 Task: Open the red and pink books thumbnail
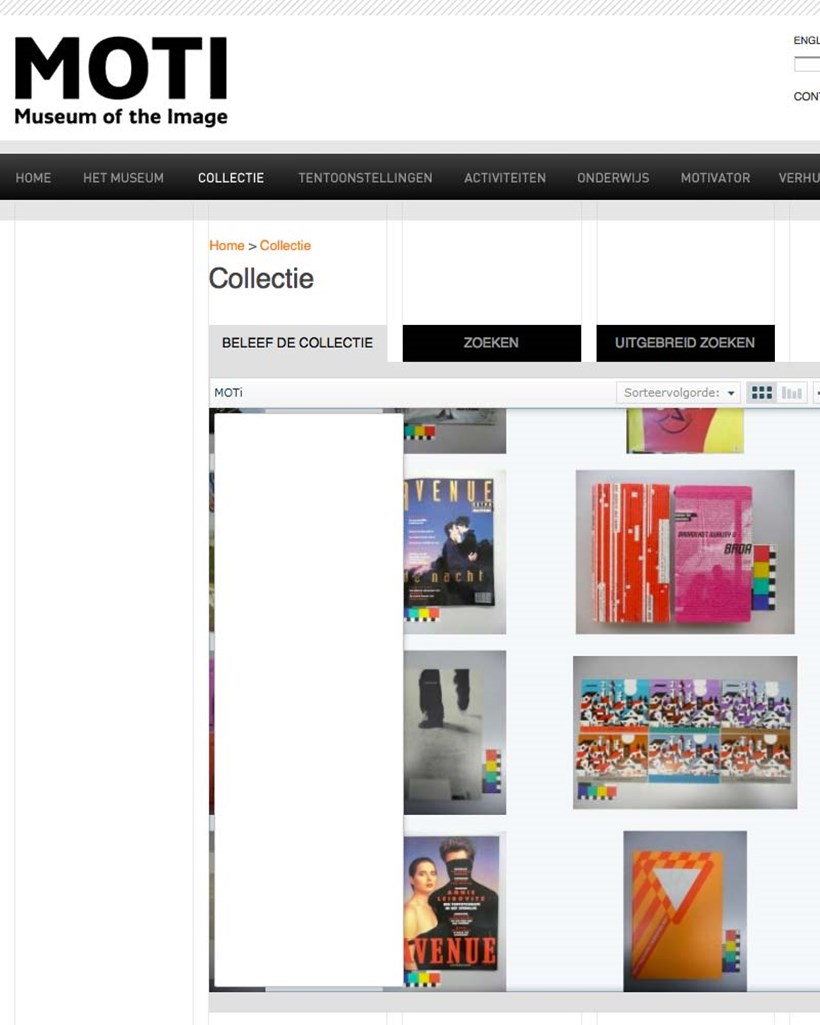tap(685, 552)
